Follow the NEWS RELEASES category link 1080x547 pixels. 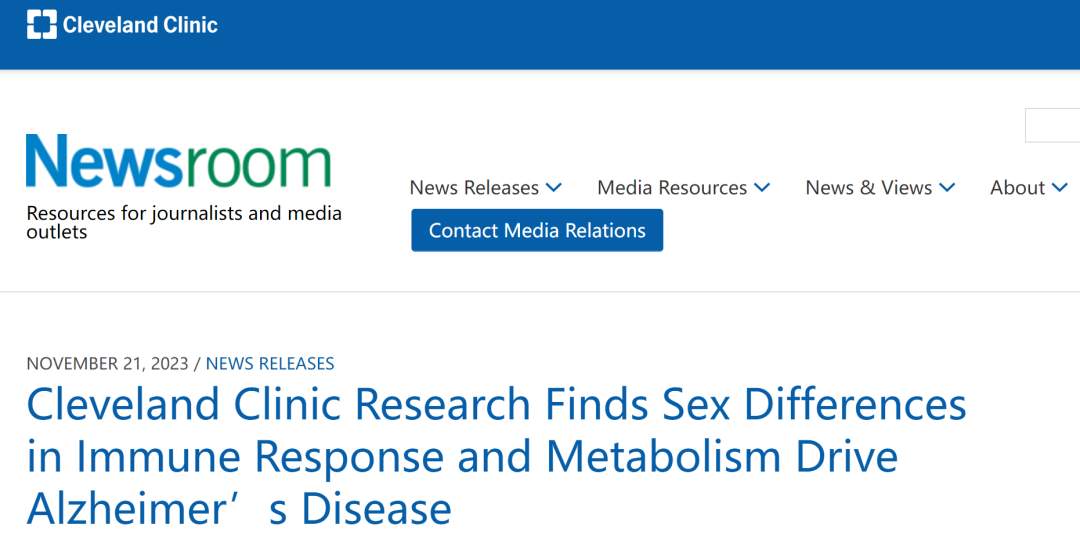coord(270,364)
